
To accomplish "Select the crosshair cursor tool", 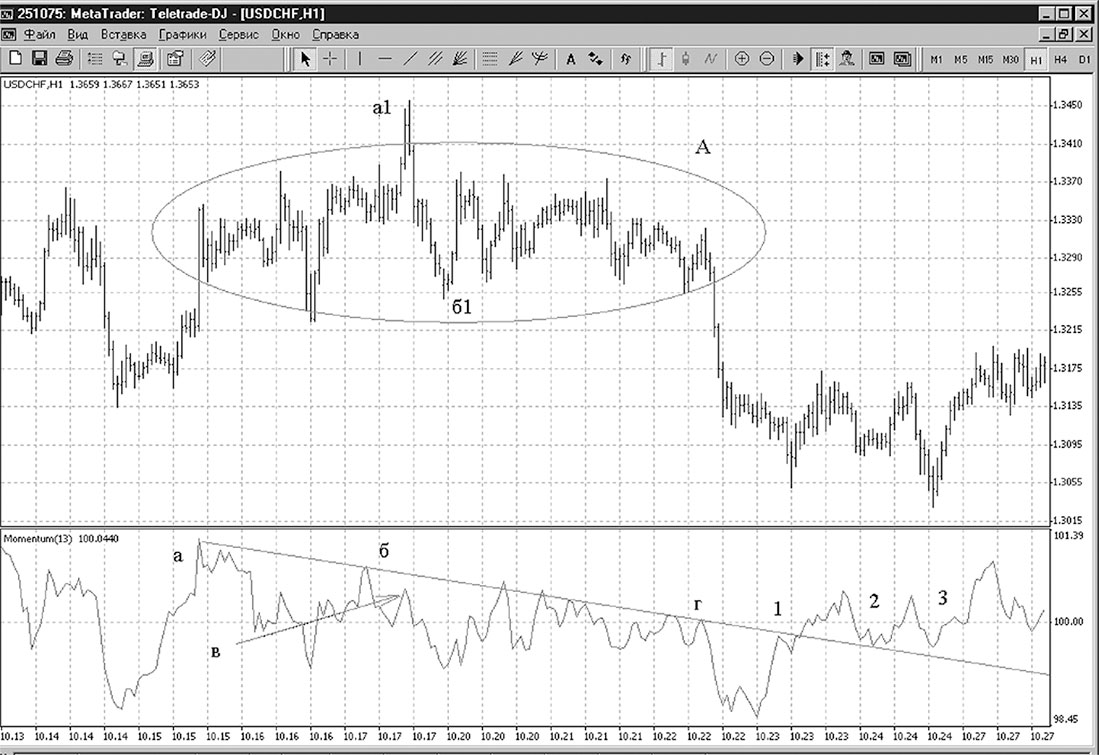I will tap(330, 60).
